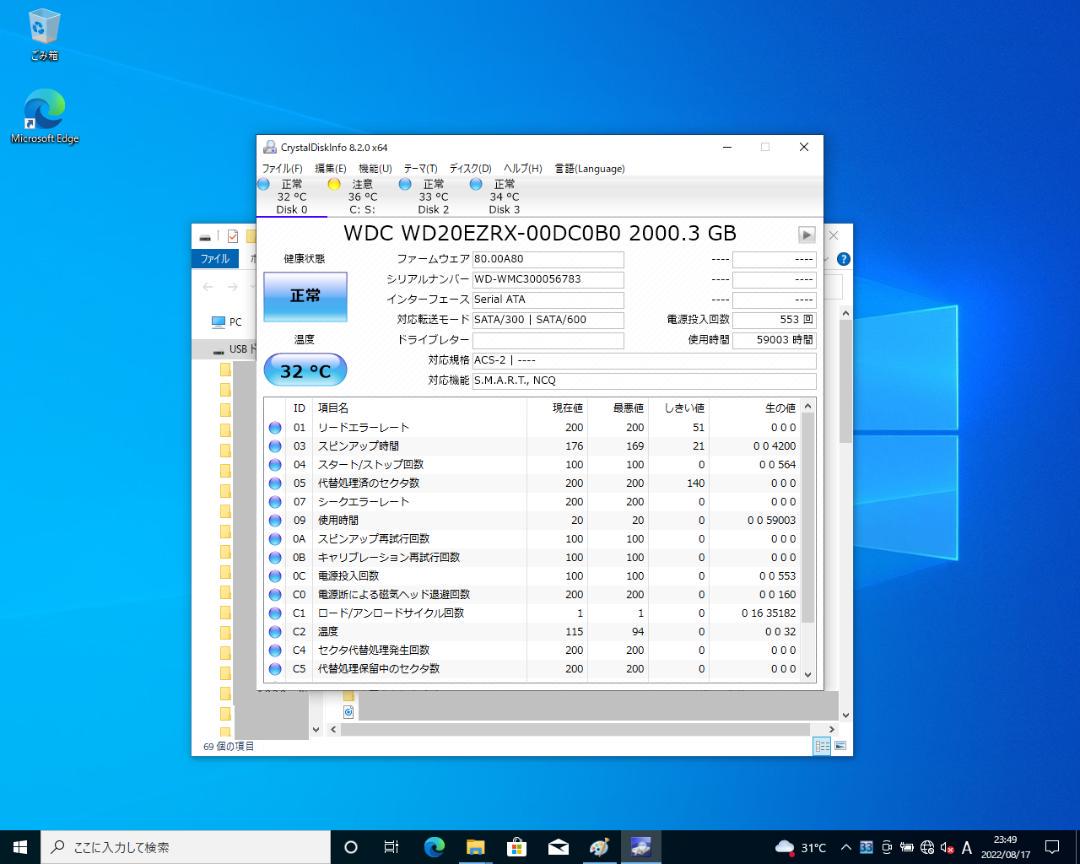Click the 32 °C temperature button
This screenshot has width=1080, height=864.
[x=305, y=371]
